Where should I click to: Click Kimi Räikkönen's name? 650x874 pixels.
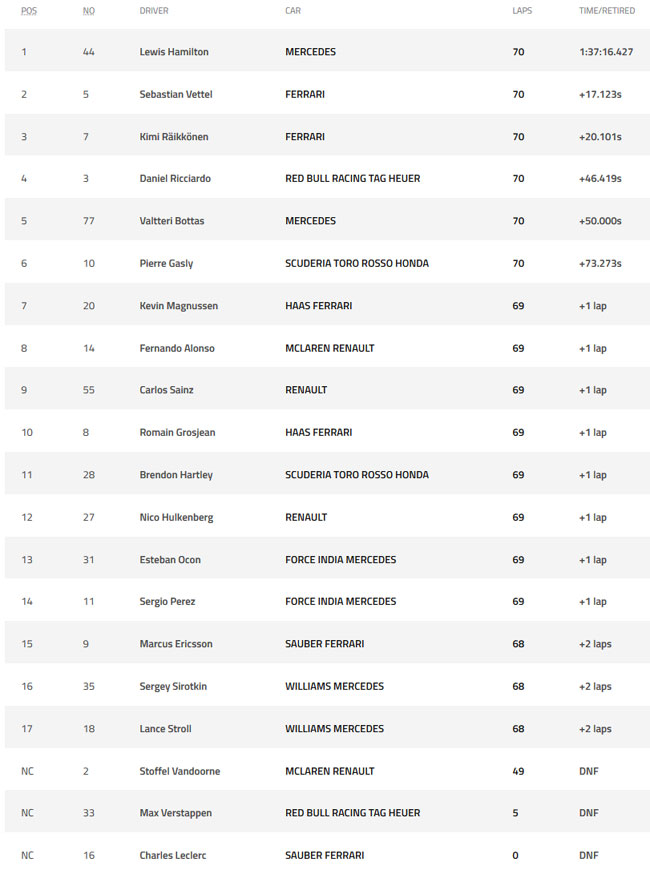[174, 137]
